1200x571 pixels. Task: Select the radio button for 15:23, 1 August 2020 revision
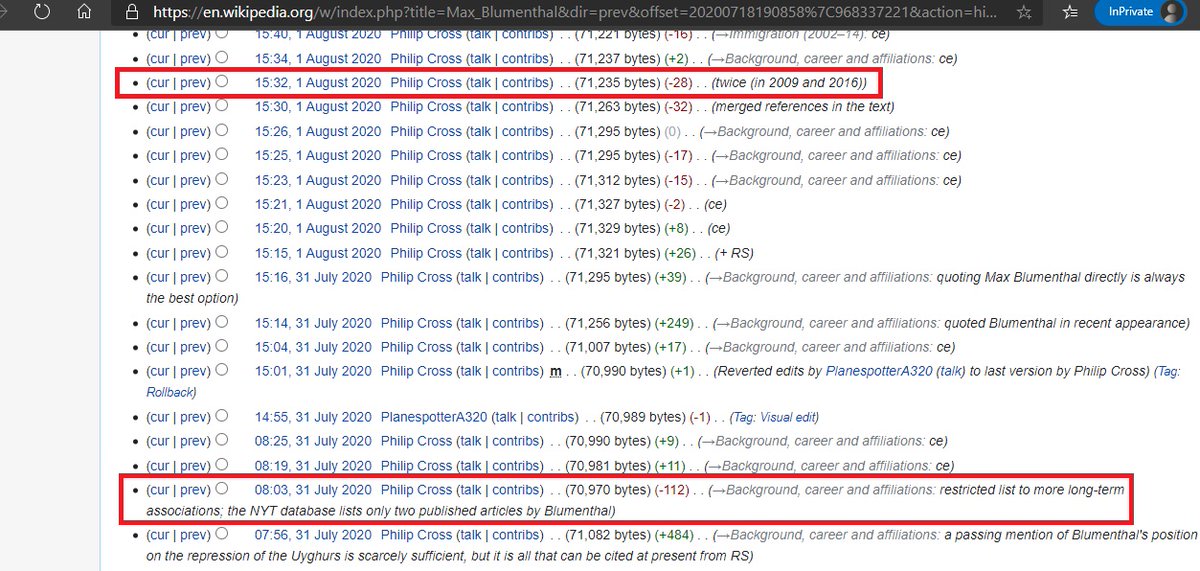pos(222,179)
